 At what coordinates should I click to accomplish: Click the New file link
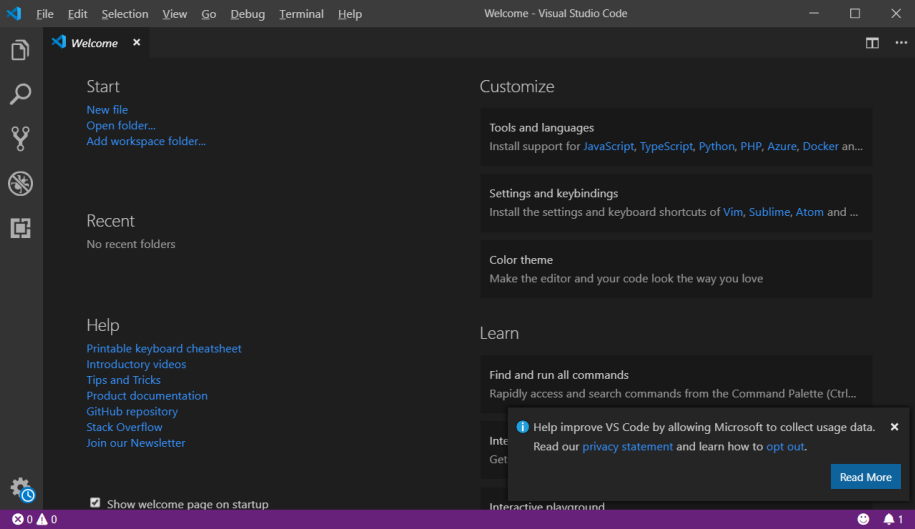point(107,110)
